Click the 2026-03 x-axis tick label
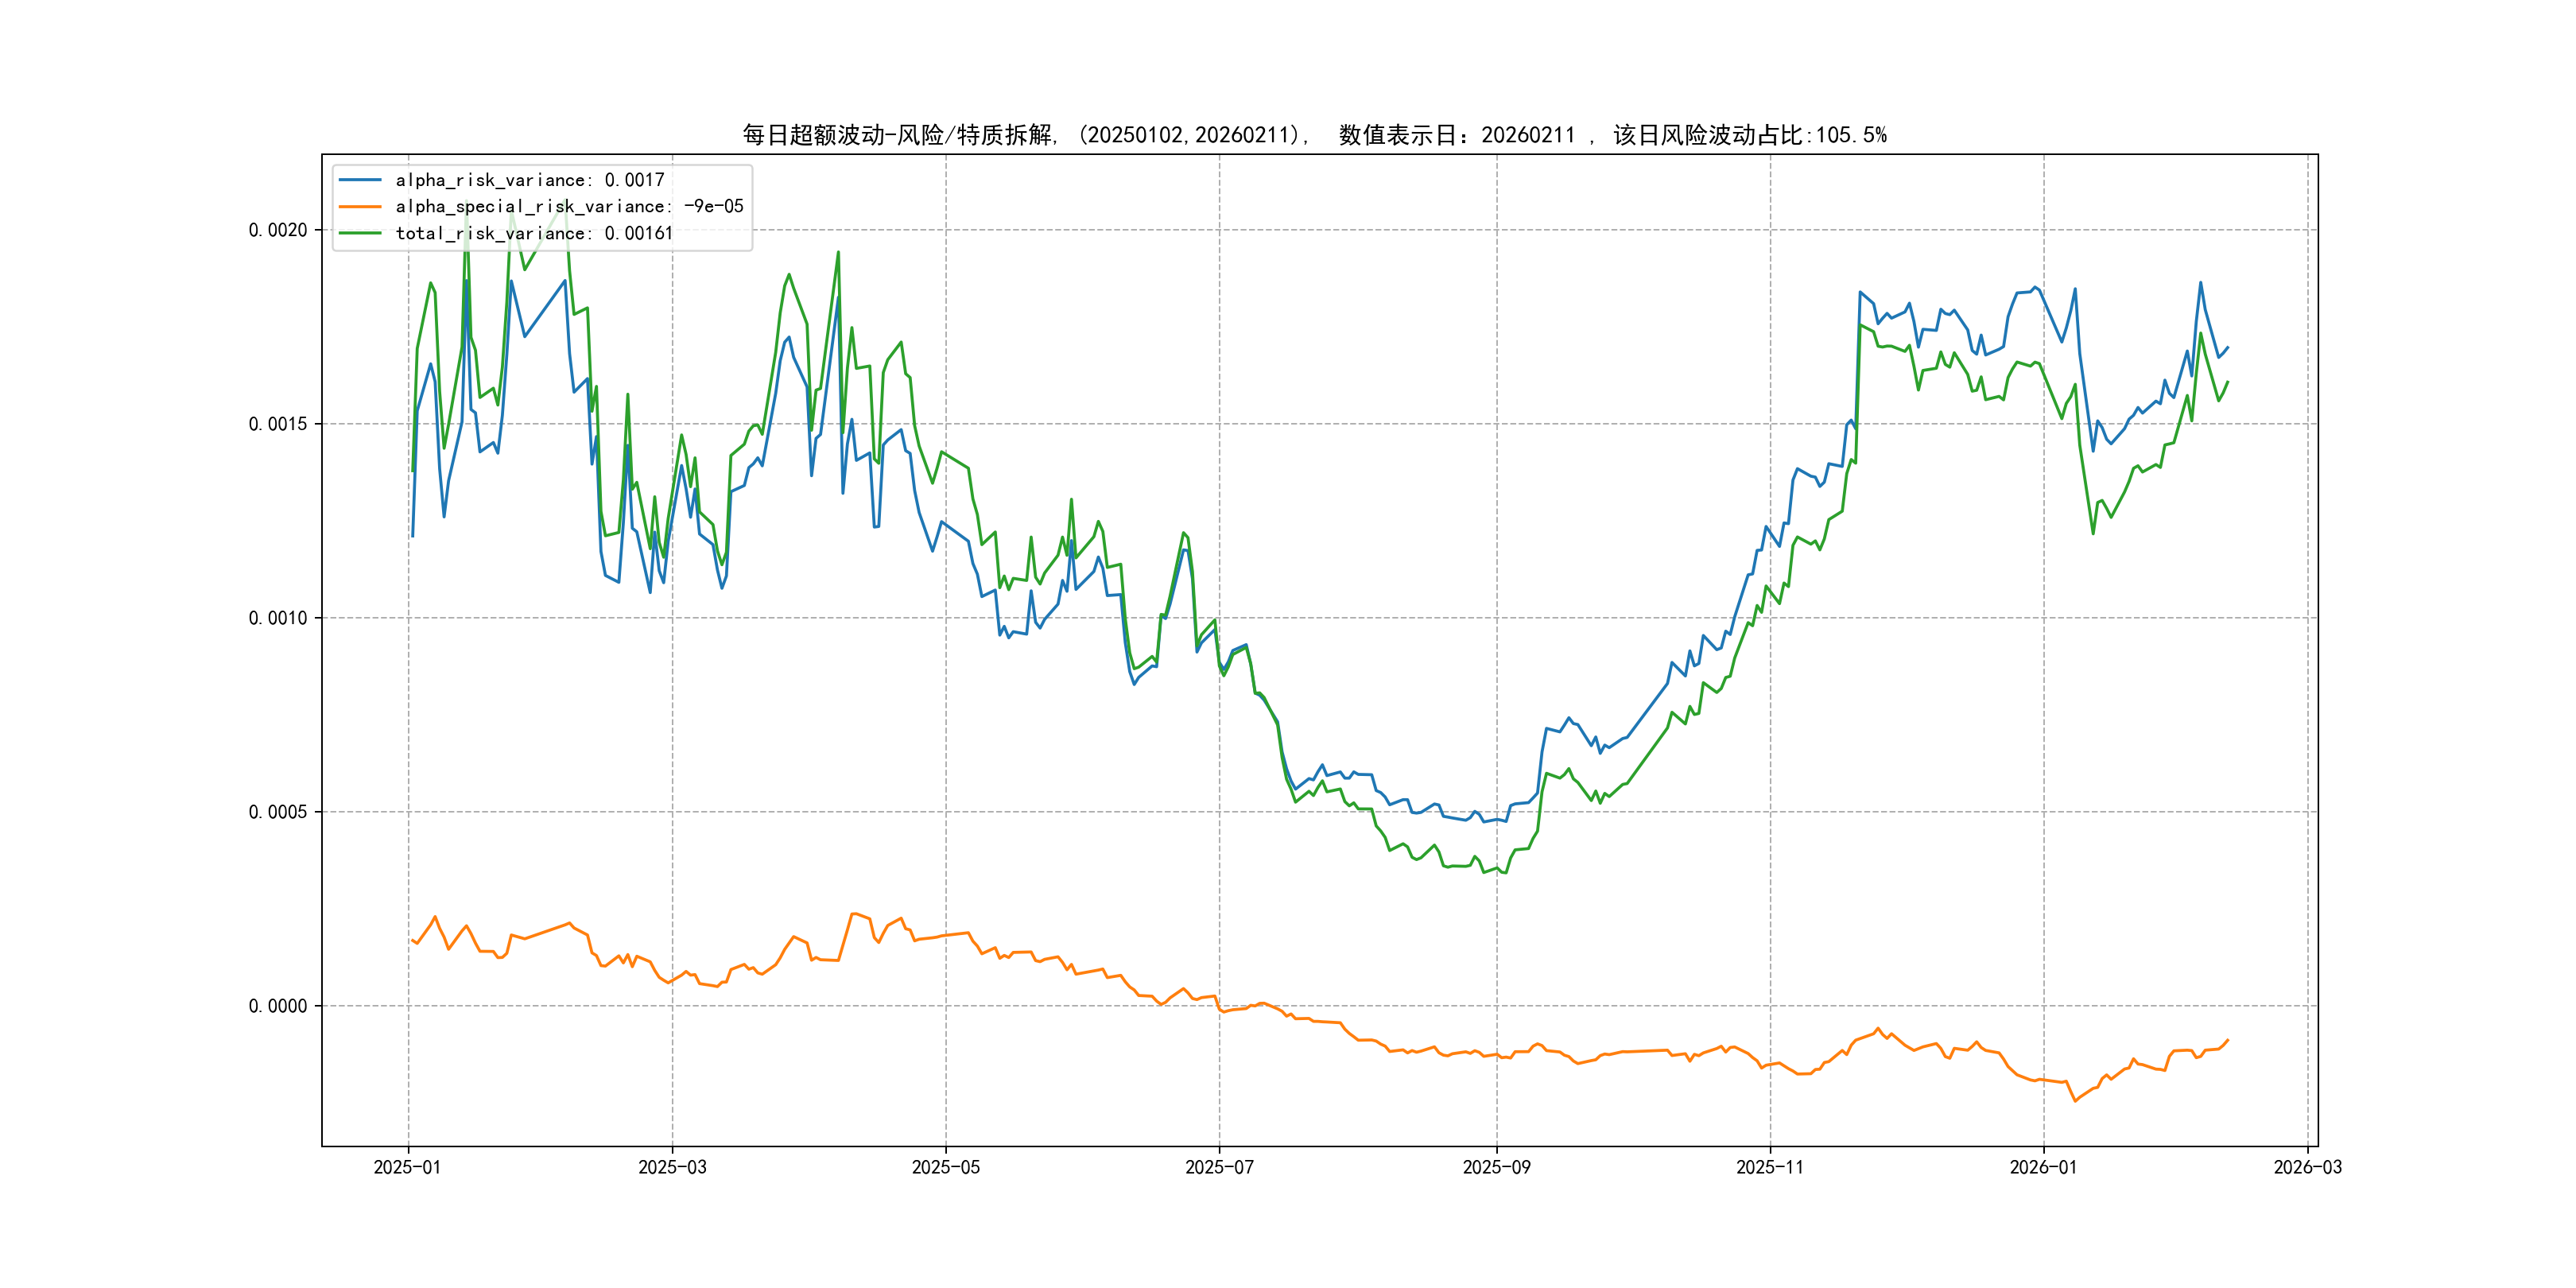The width and height of the screenshot is (2576, 1288). click(2307, 1167)
